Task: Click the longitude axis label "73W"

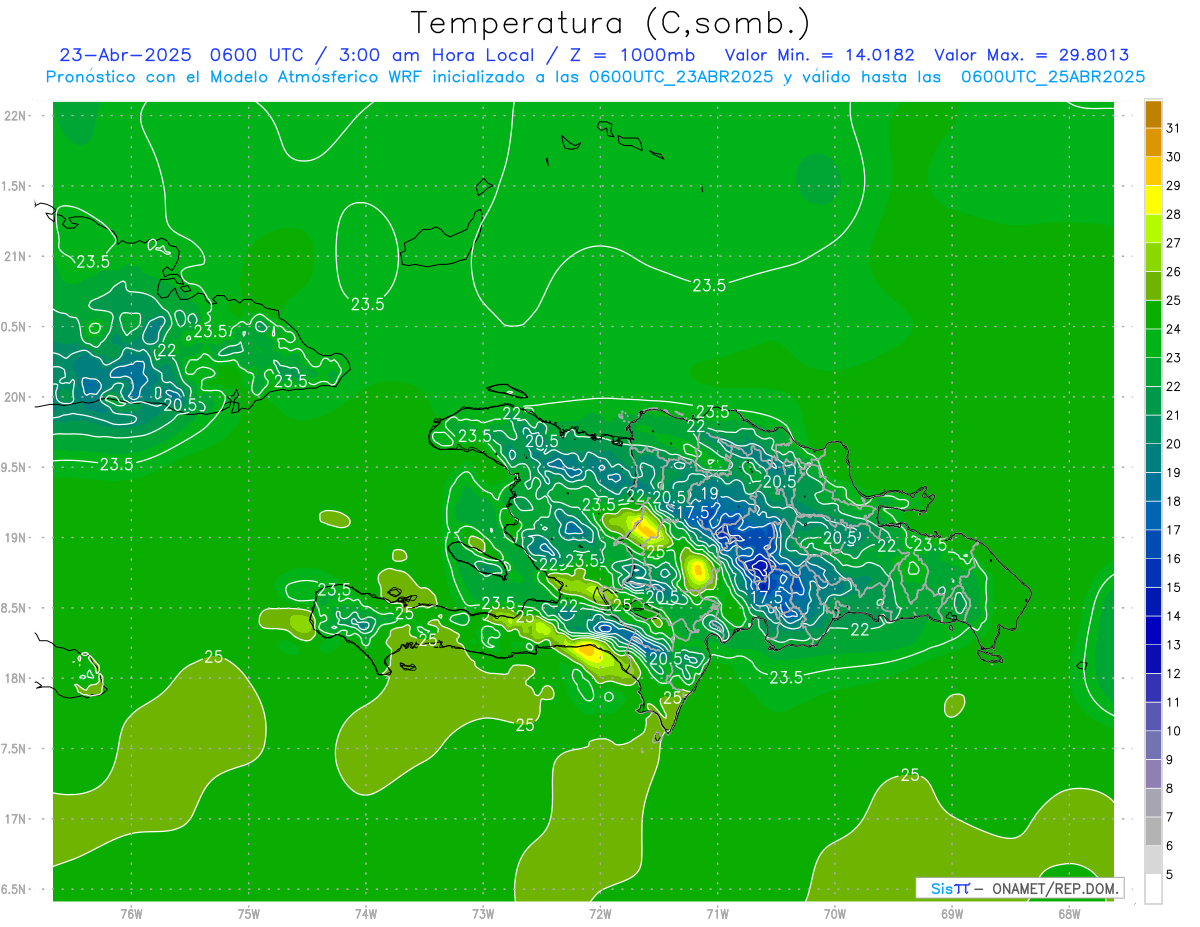Action: coord(483,914)
